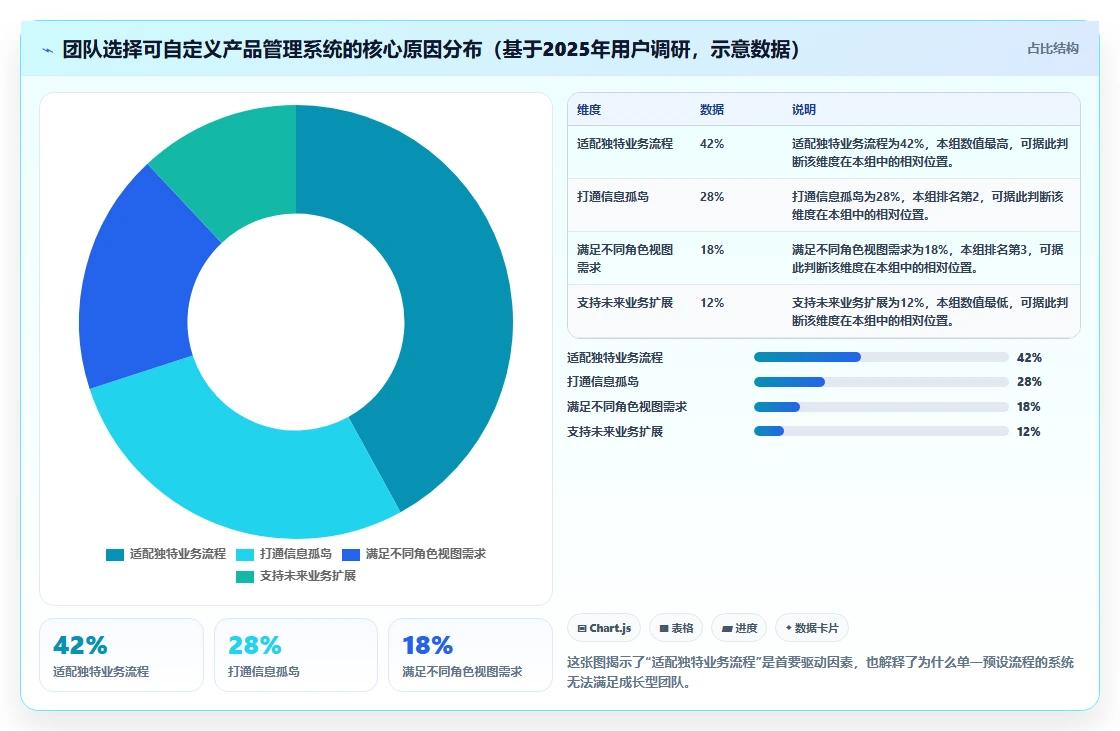Click the 打通信息孤岛 progress bar
Screen dimensions: 1120x731
881,382
